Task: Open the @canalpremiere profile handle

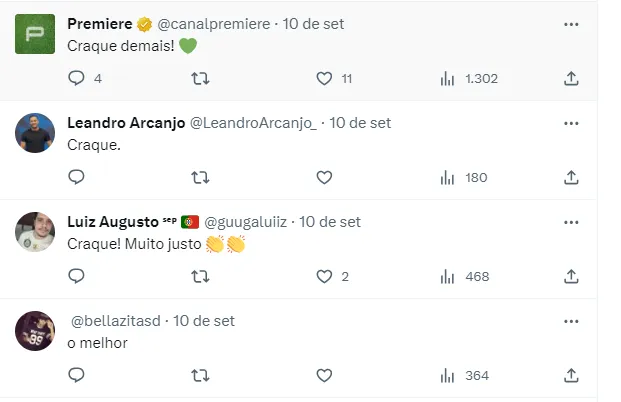Action: click(x=213, y=24)
